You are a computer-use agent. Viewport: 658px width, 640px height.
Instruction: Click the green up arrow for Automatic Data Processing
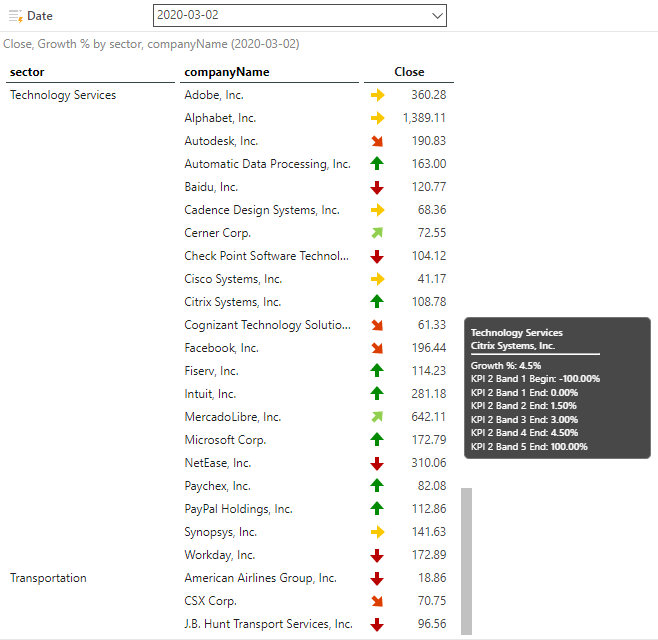pos(377,164)
